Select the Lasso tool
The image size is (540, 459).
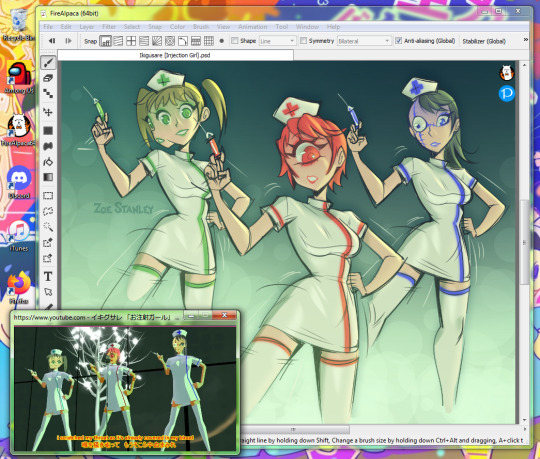[48, 211]
